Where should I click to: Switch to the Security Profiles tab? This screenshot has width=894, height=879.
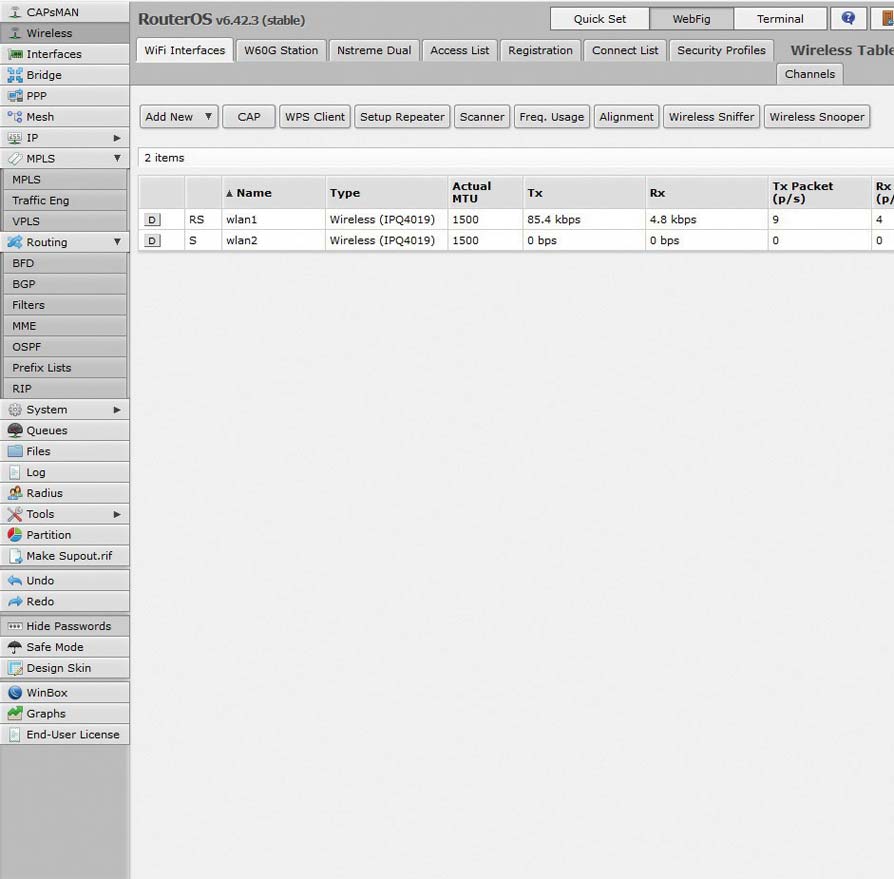click(721, 50)
